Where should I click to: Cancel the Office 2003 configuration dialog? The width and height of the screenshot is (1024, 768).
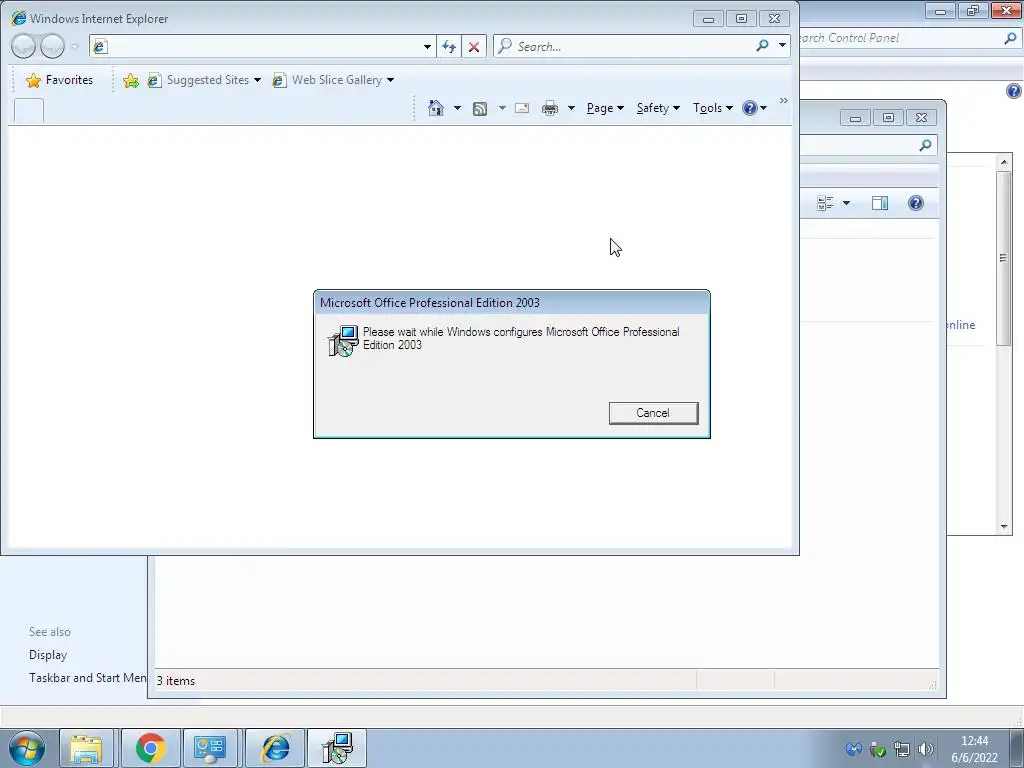pyautogui.click(x=653, y=413)
